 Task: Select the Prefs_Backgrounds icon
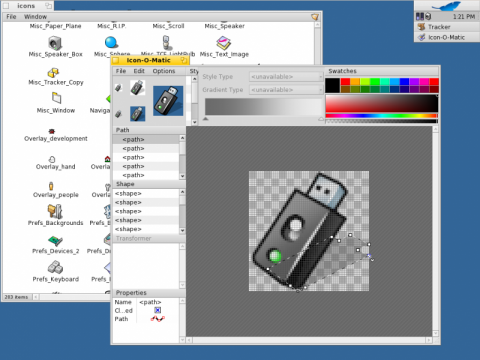[55, 211]
